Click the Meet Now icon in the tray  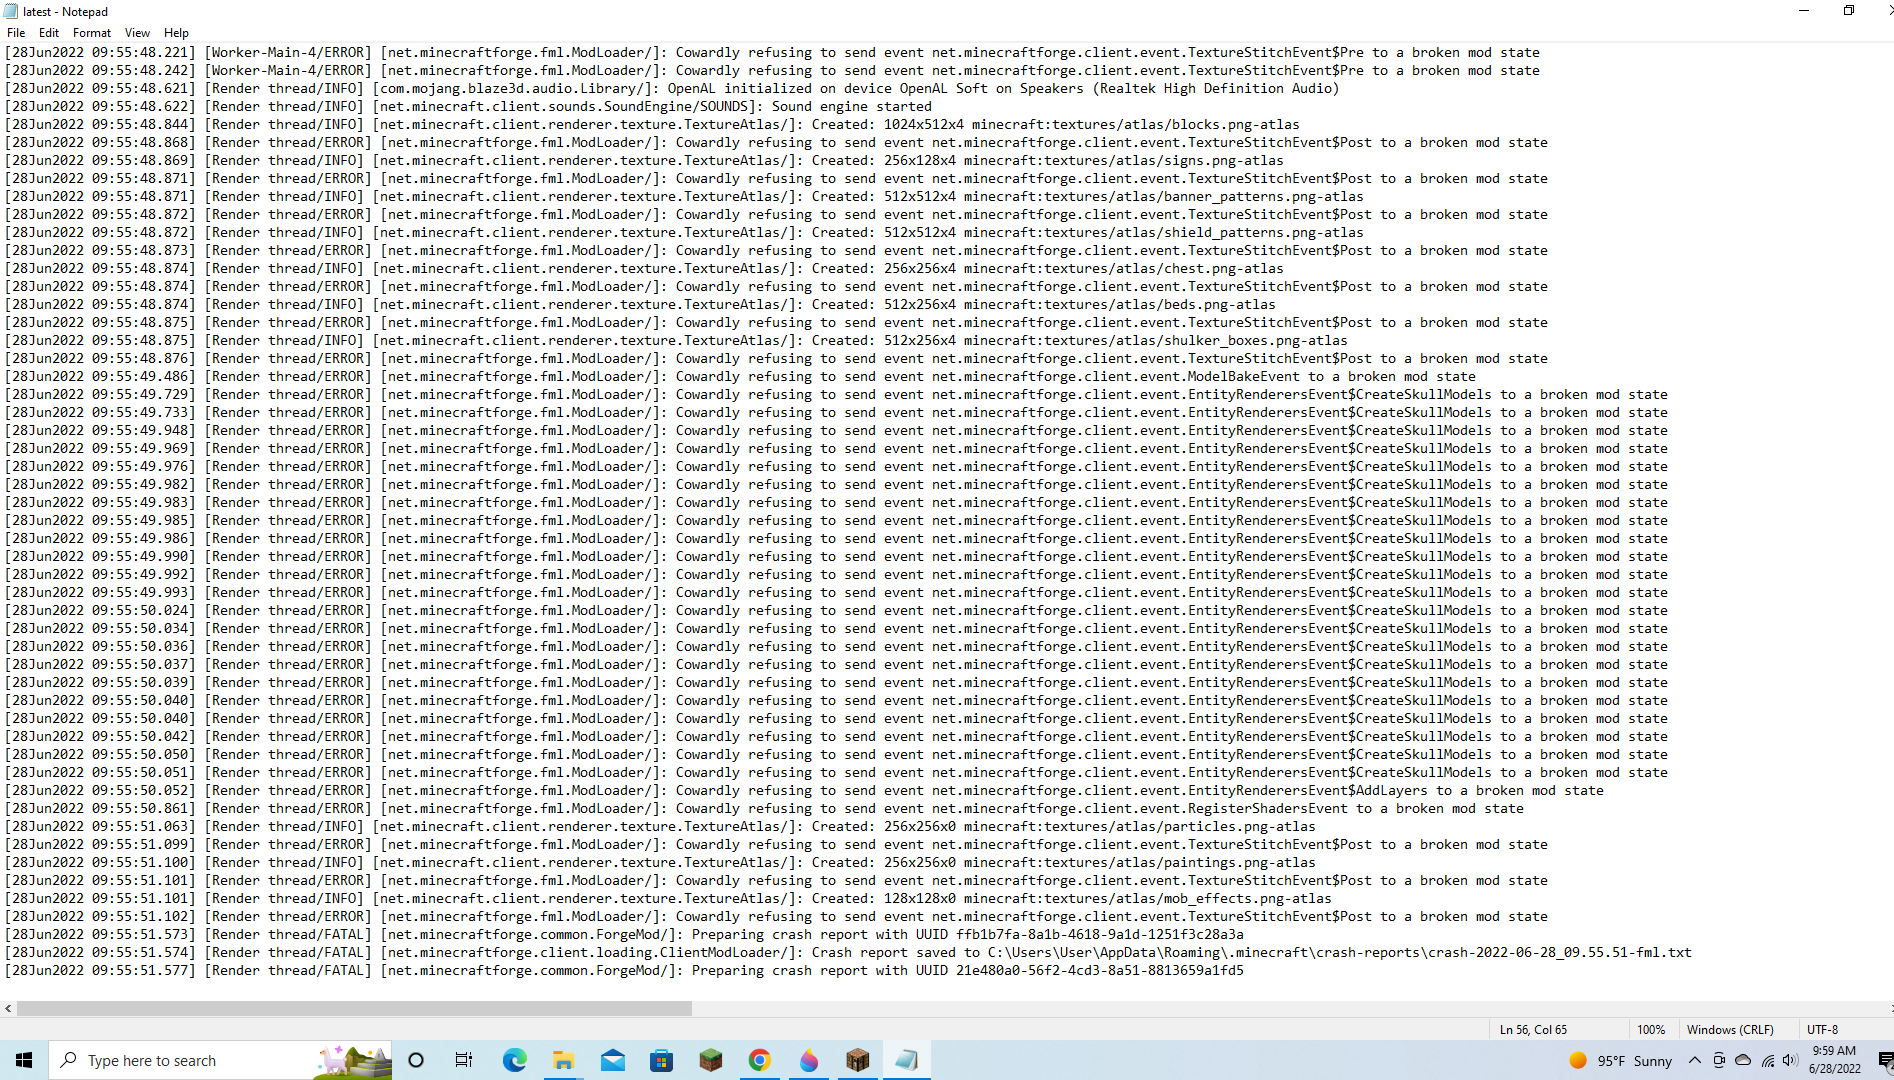(x=1718, y=1060)
